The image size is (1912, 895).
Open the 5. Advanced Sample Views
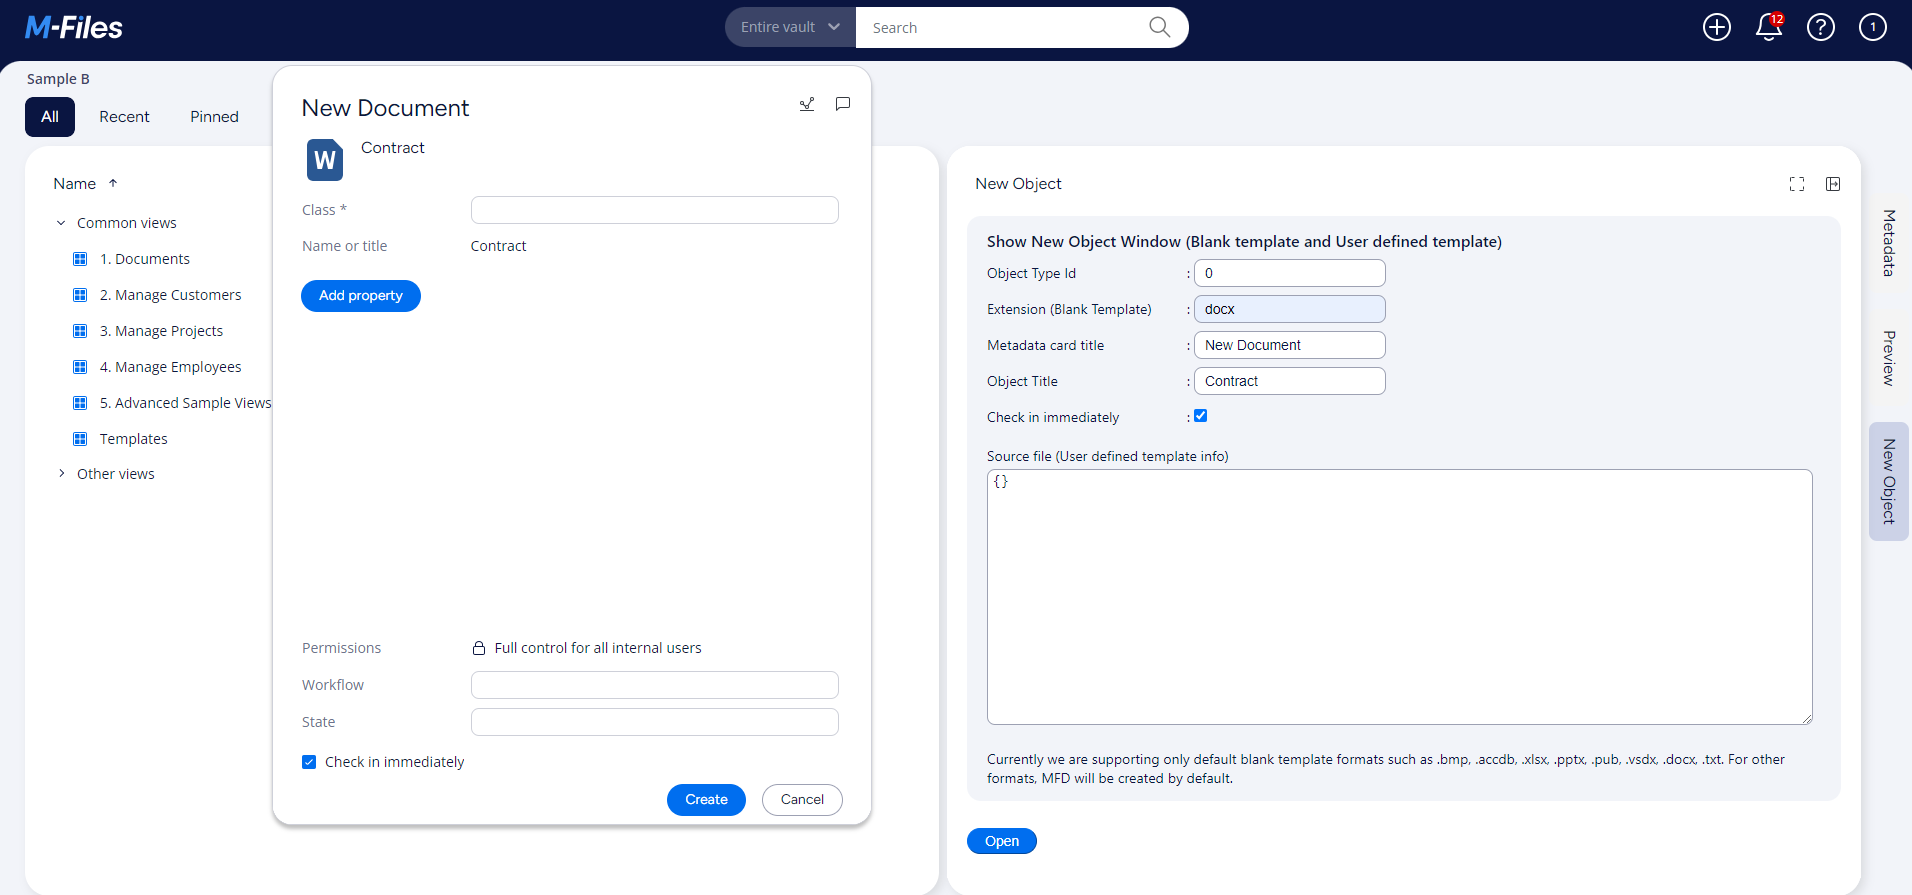tap(186, 403)
